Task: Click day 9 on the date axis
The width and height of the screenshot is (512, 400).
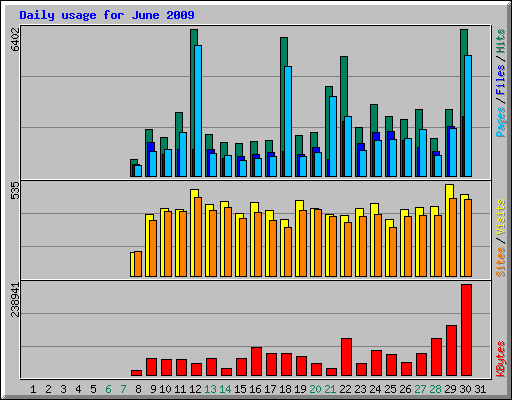Action: click(153, 389)
